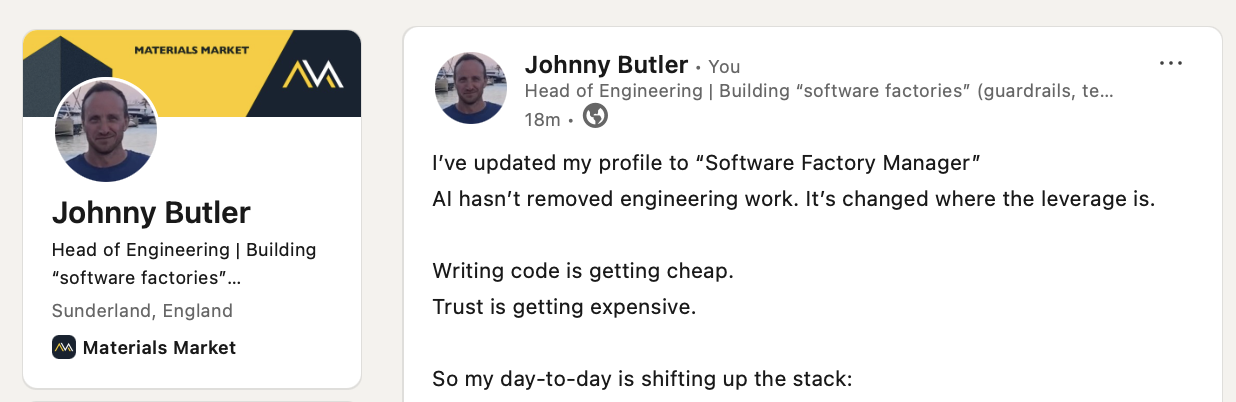Click the MATERIALS MARKET banner title text
The height and width of the screenshot is (402, 1236).
pos(192,49)
